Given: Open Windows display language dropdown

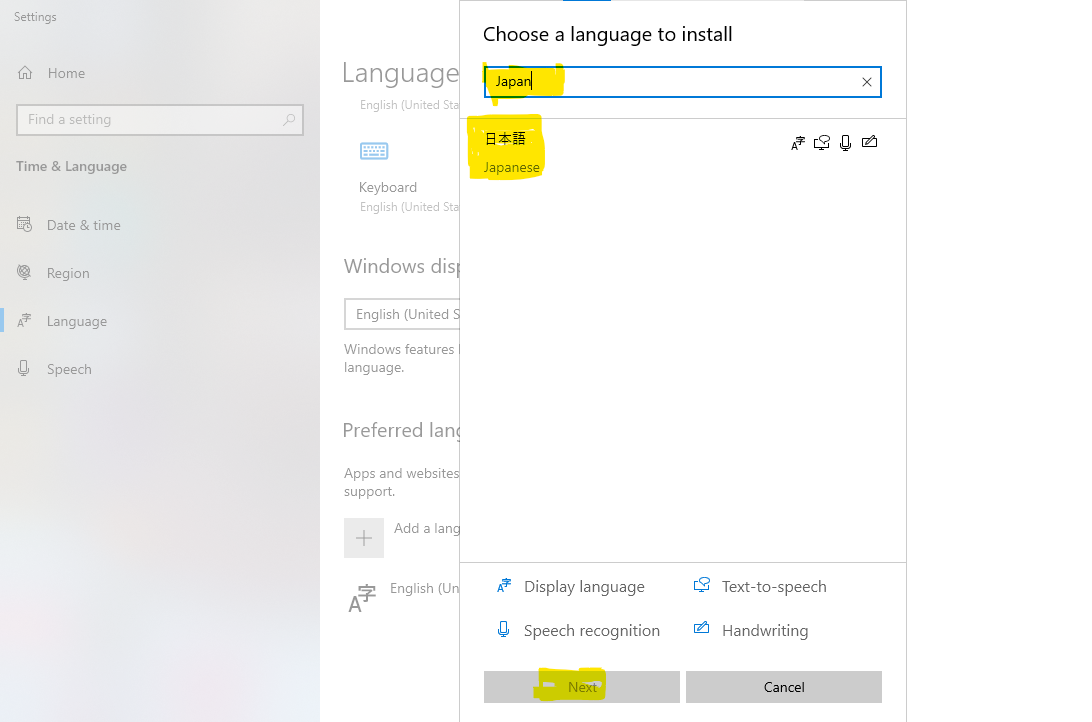Looking at the screenshot, I should click(402, 314).
